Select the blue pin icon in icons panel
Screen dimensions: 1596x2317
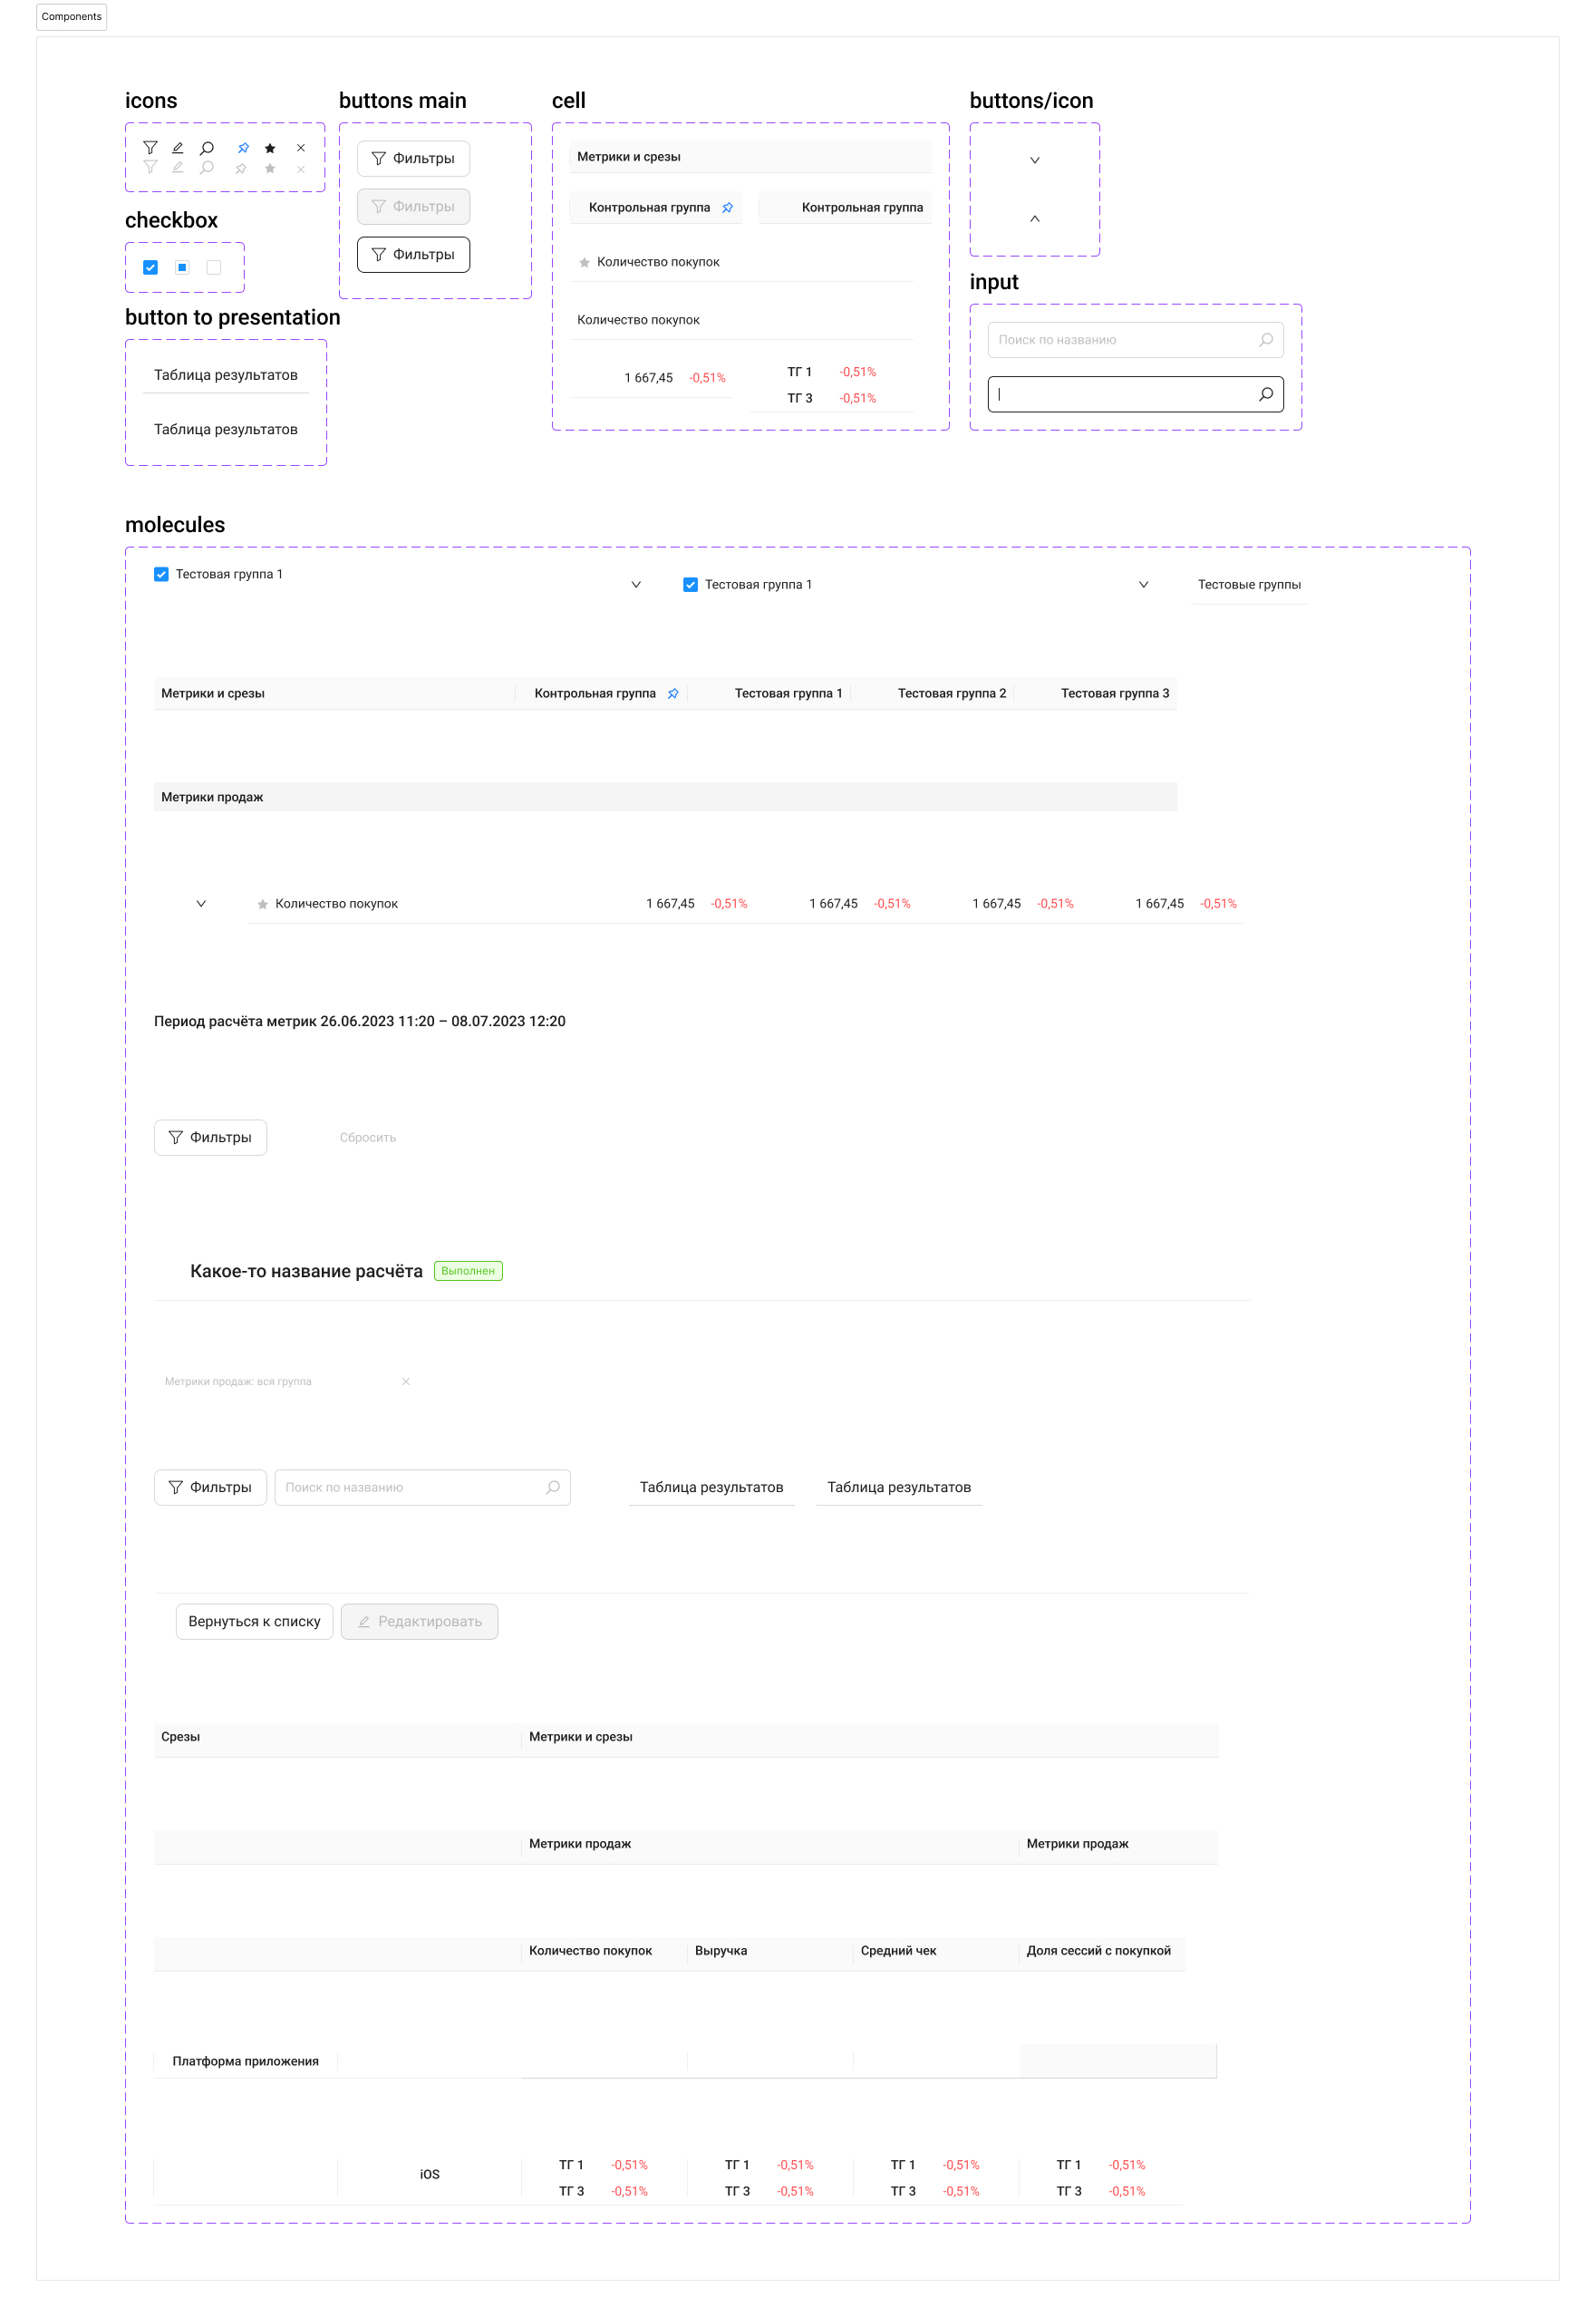click(x=243, y=148)
